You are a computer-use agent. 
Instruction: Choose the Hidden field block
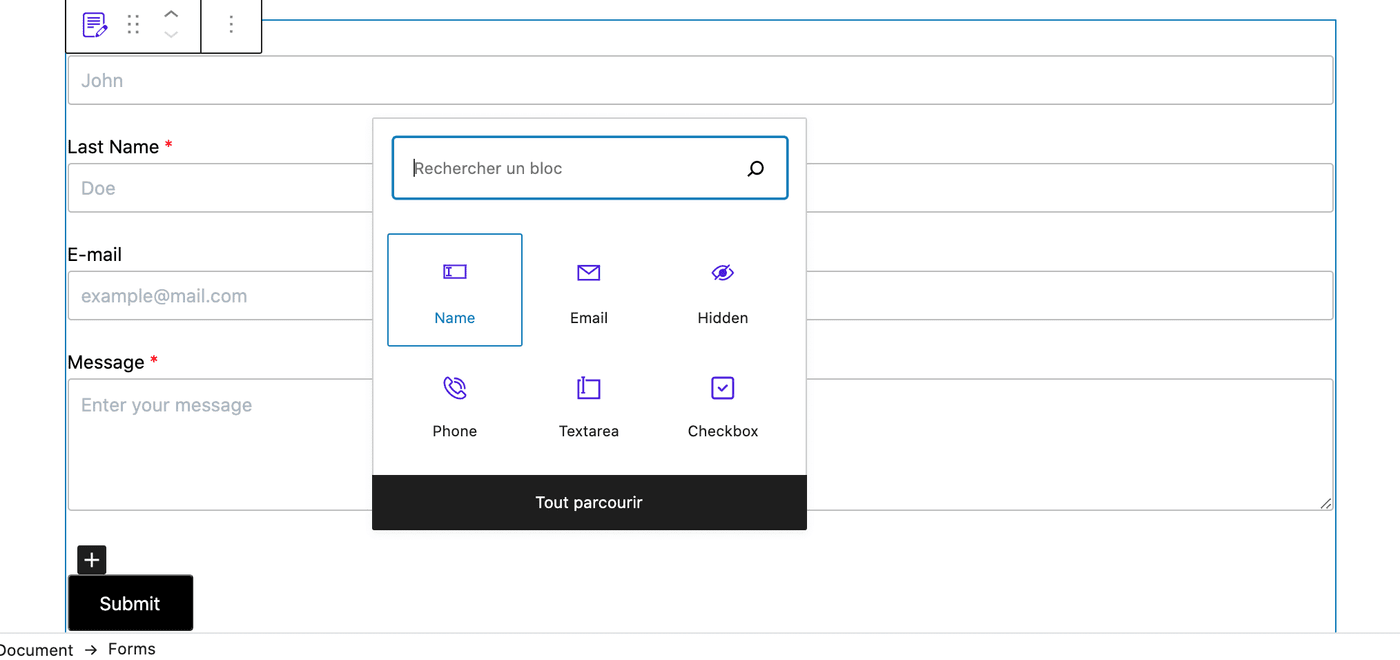pyautogui.click(x=722, y=290)
